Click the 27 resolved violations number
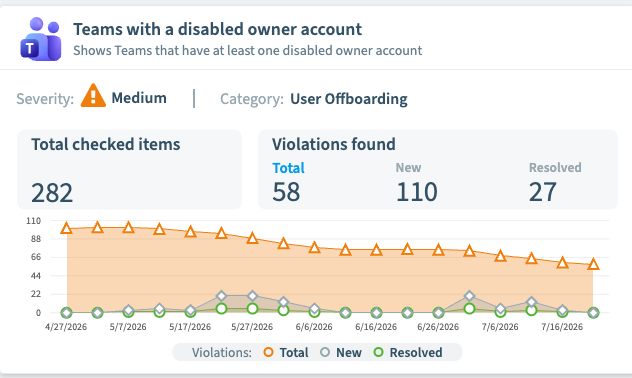This screenshot has height=378, width=632. (x=543, y=192)
